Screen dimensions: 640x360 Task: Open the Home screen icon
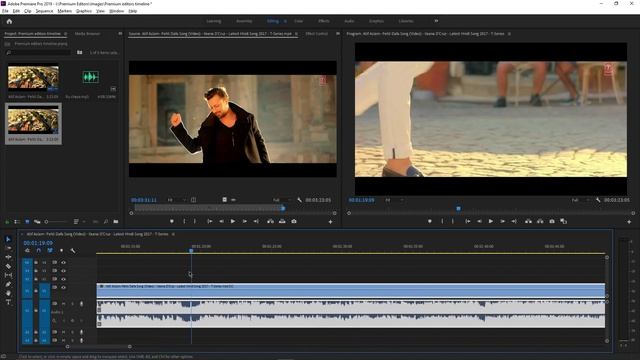[x=9, y=21]
